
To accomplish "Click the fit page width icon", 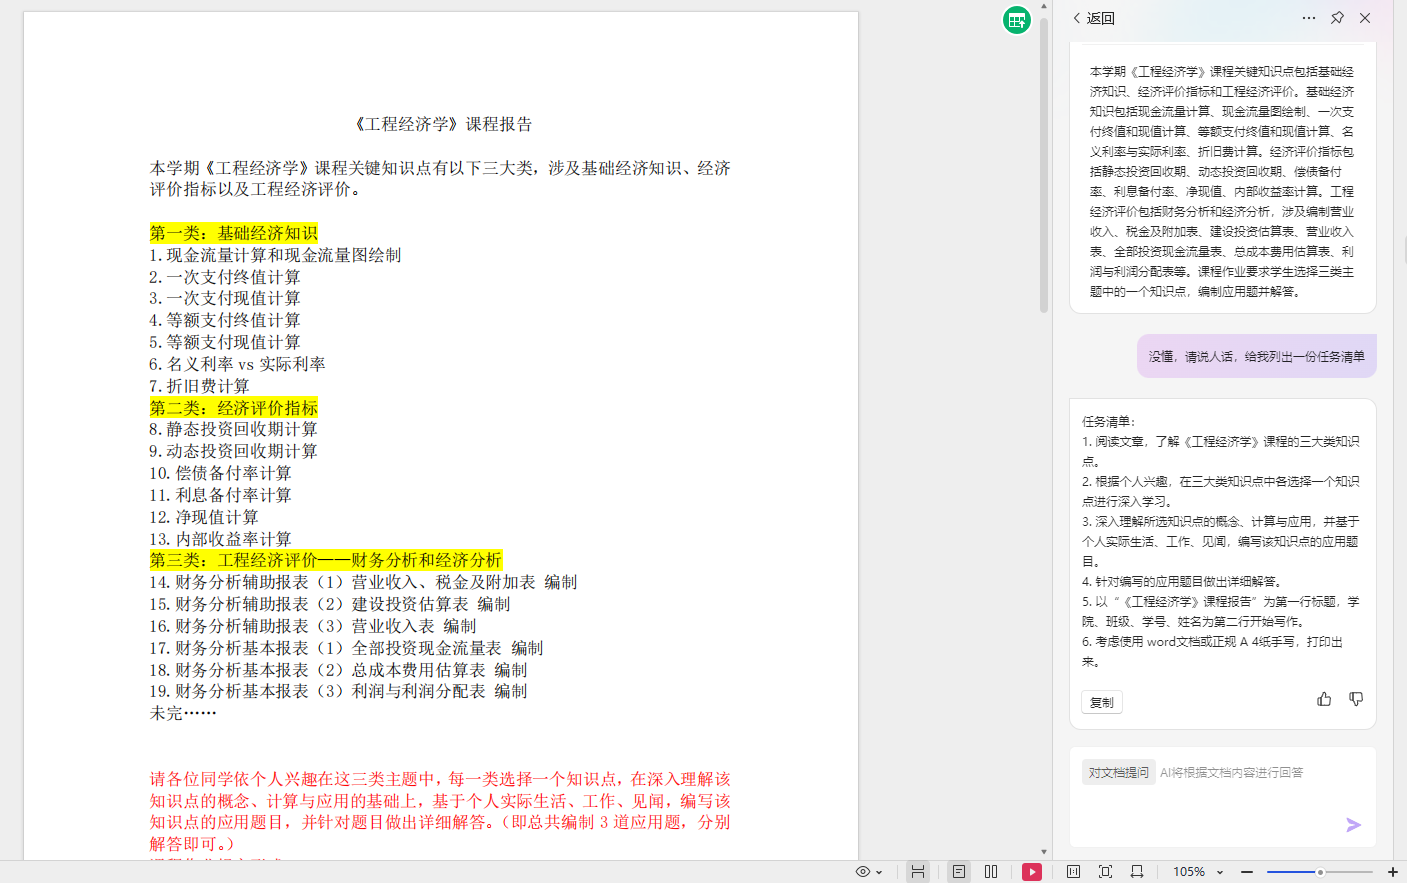I will 1137,872.
